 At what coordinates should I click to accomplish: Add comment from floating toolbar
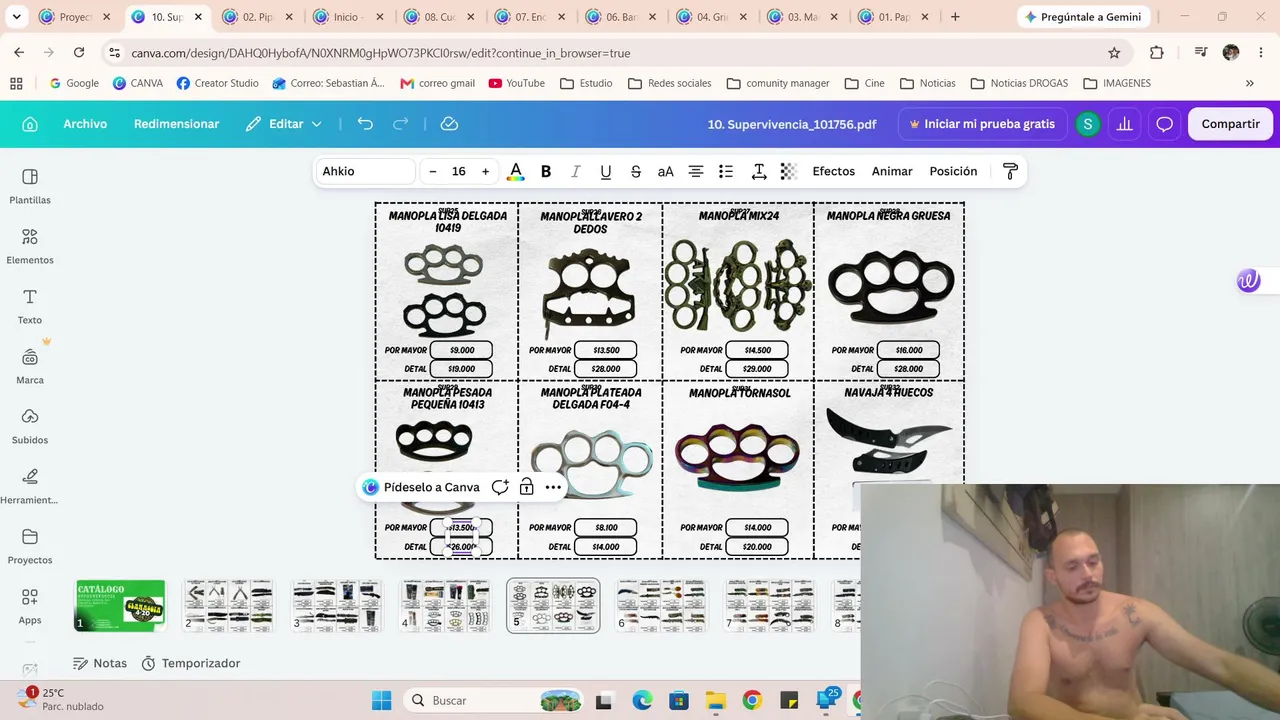[500, 487]
